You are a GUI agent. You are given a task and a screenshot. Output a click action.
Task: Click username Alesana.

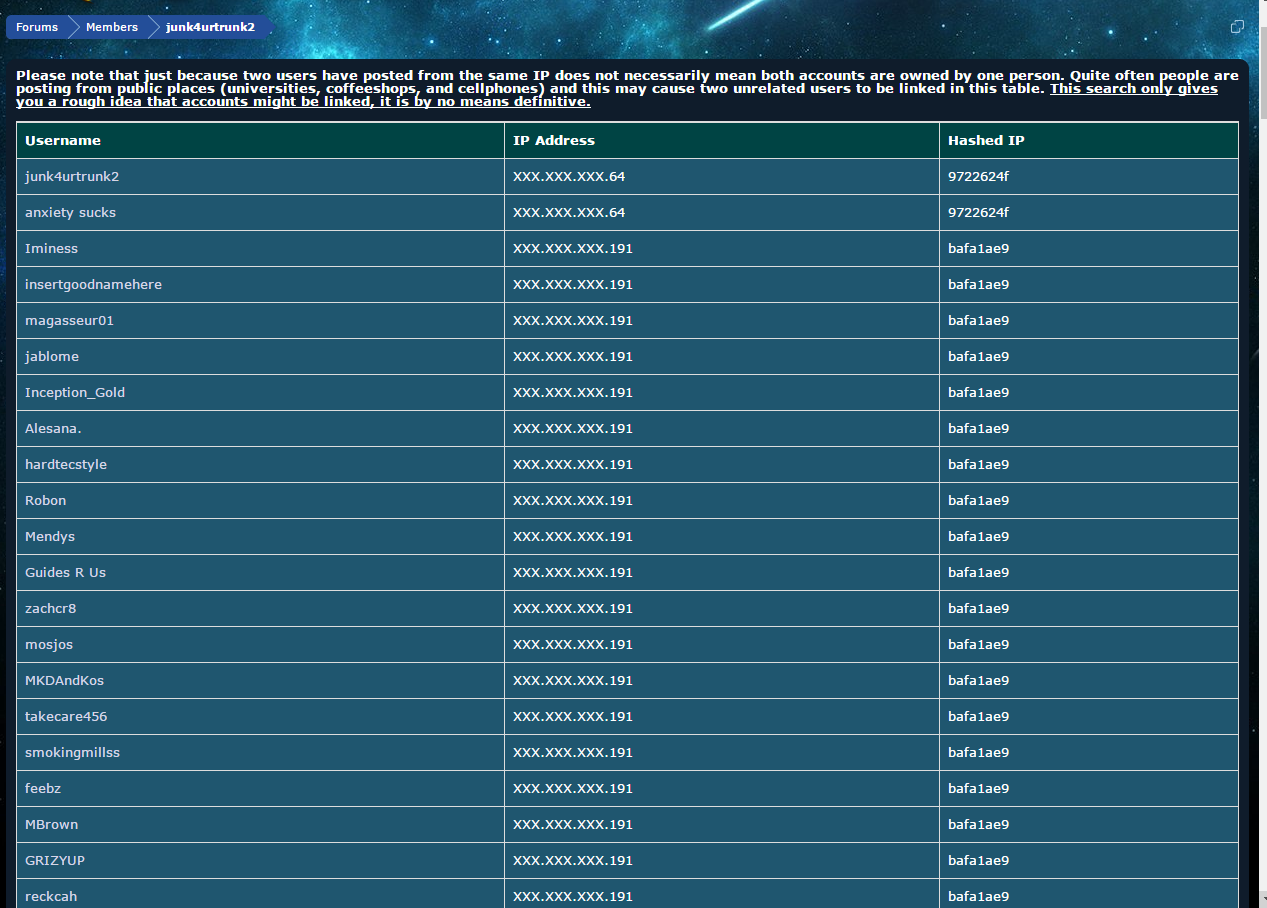(53, 429)
